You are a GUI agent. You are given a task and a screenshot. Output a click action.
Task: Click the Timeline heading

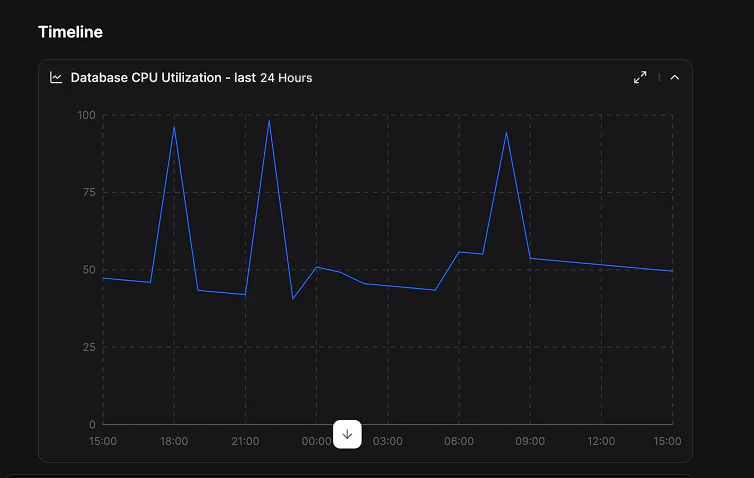(x=70, y=32)
